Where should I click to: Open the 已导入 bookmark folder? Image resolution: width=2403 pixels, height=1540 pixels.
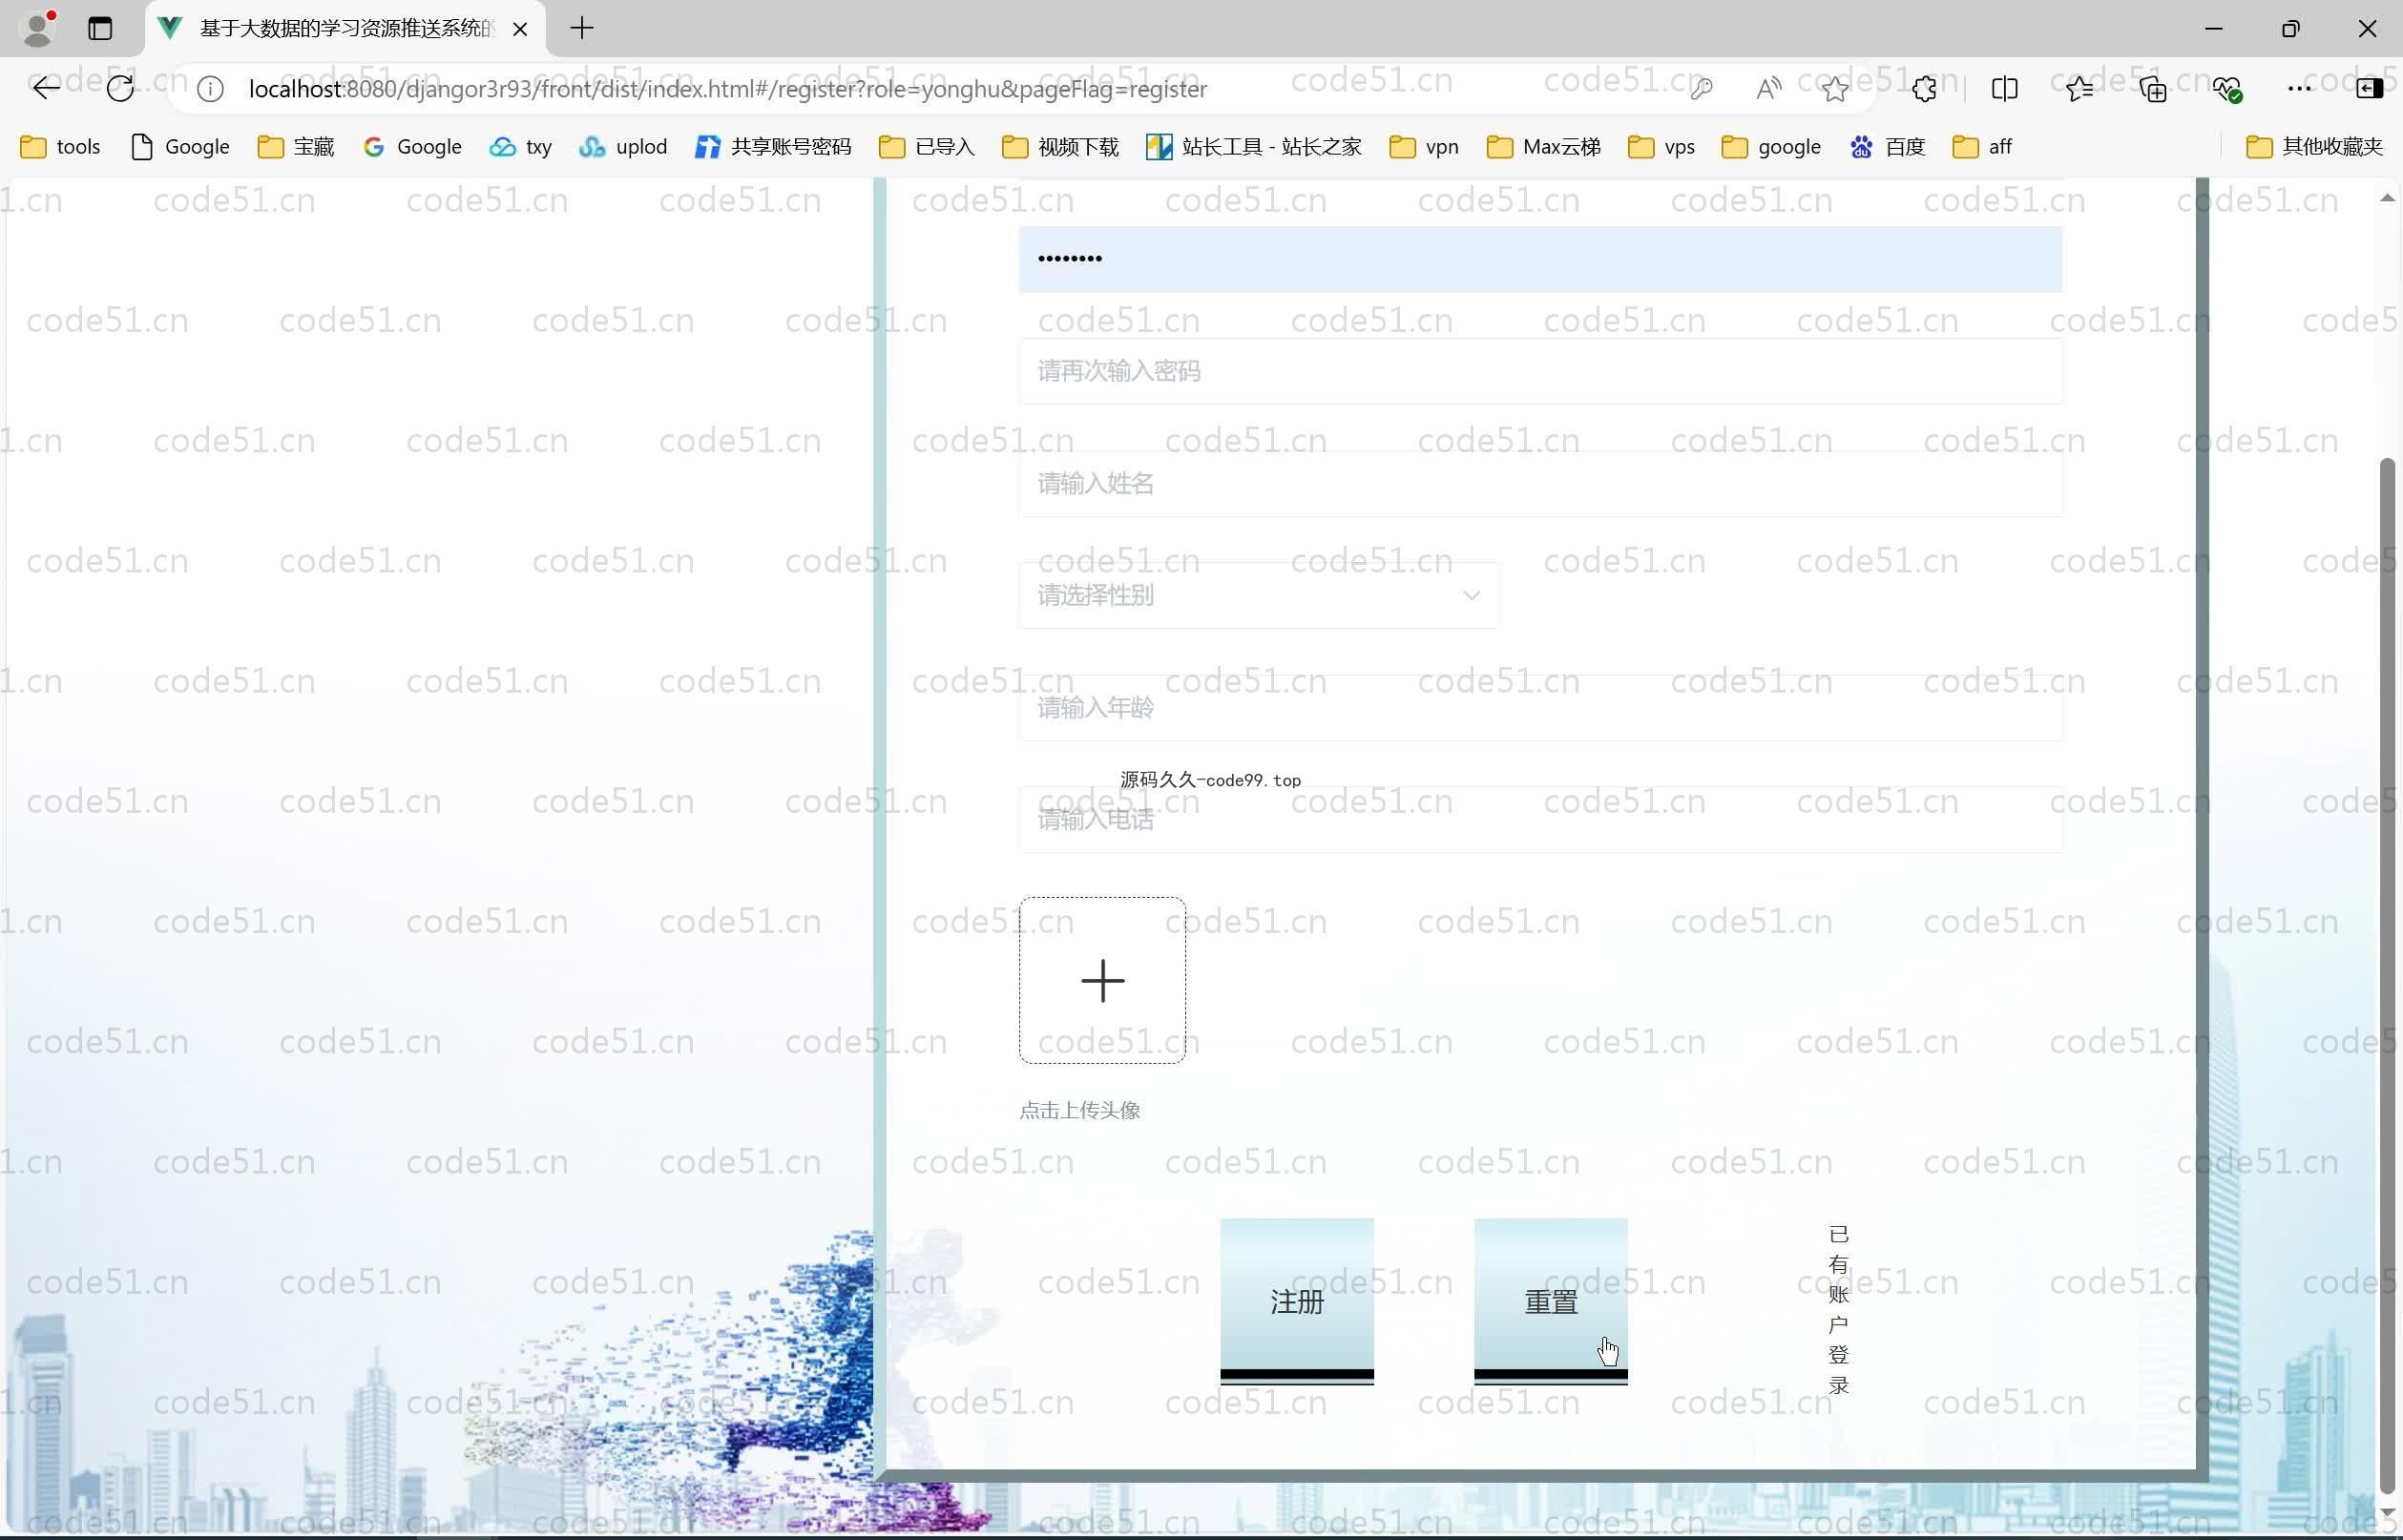click(x=927, y=147)
